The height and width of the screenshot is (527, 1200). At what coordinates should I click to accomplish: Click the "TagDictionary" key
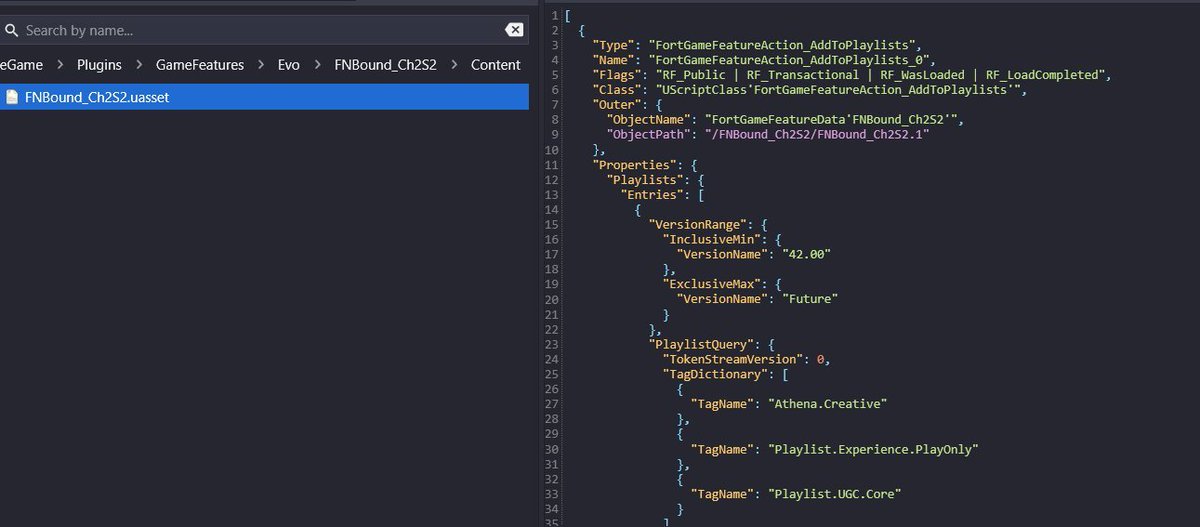(x=717, y=375)
